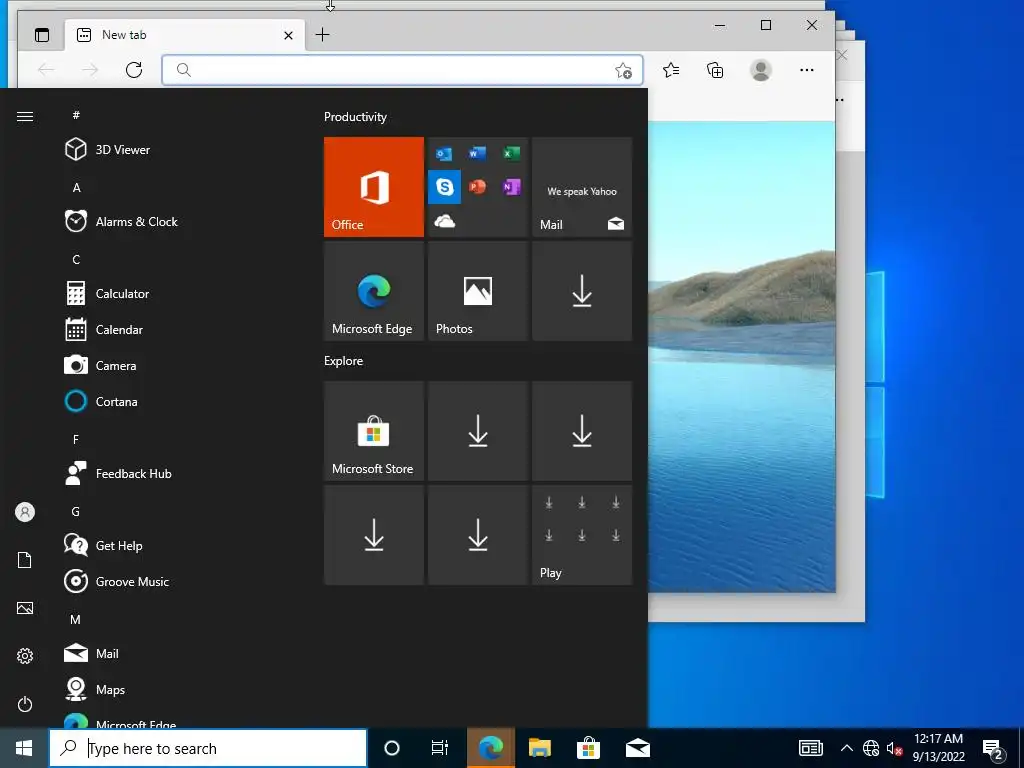Open OneNote in the Office apps tile
1024x768 pixels.
[x=511, y=187]
